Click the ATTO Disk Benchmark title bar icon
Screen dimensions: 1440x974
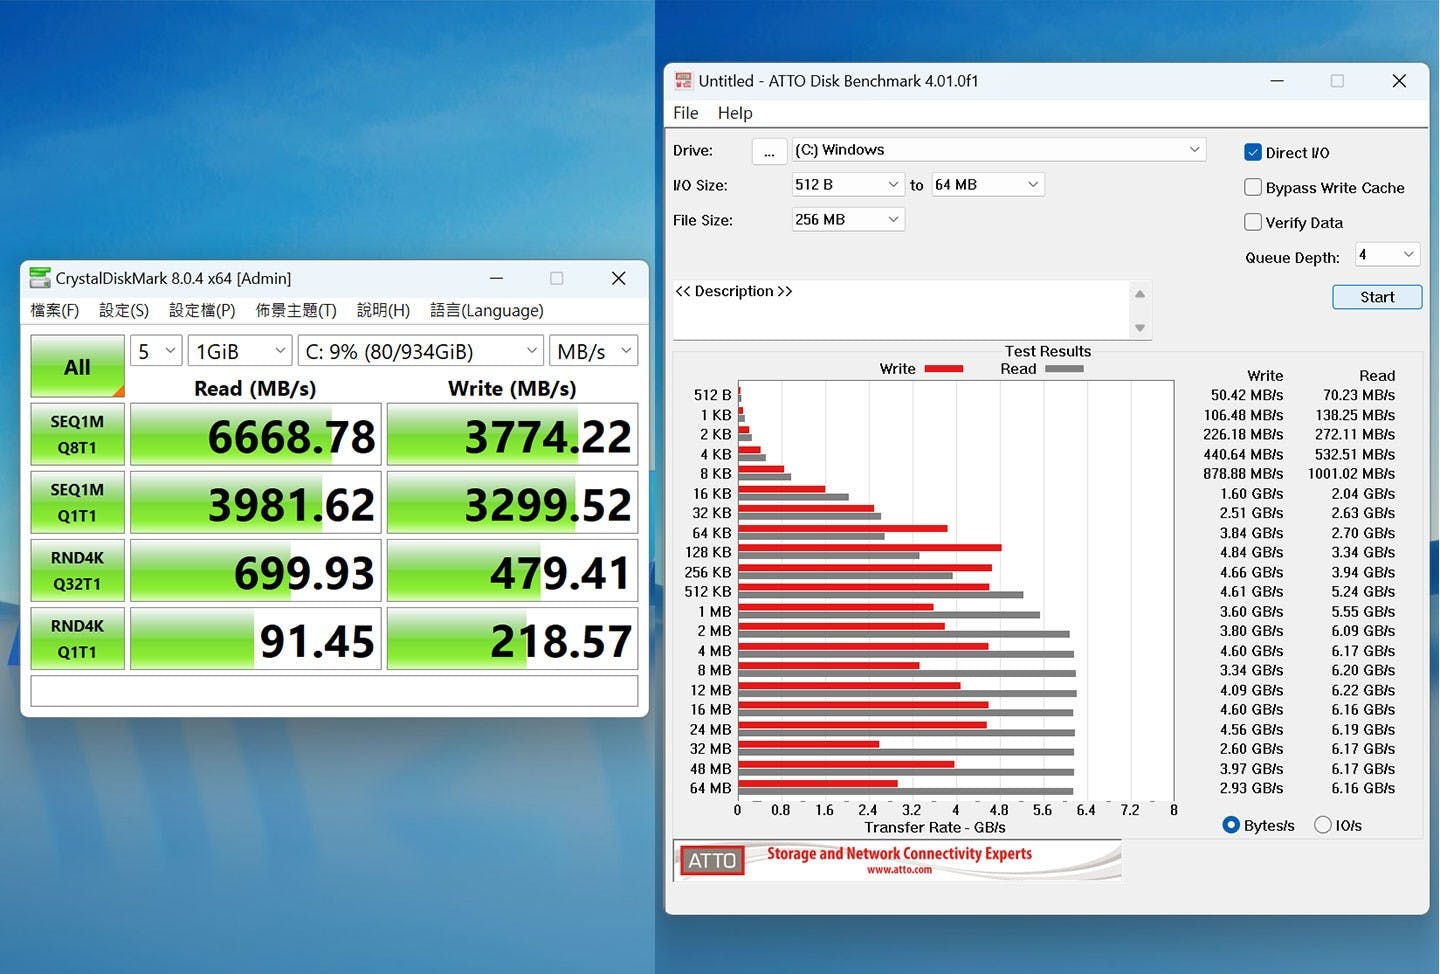[684, 81]
